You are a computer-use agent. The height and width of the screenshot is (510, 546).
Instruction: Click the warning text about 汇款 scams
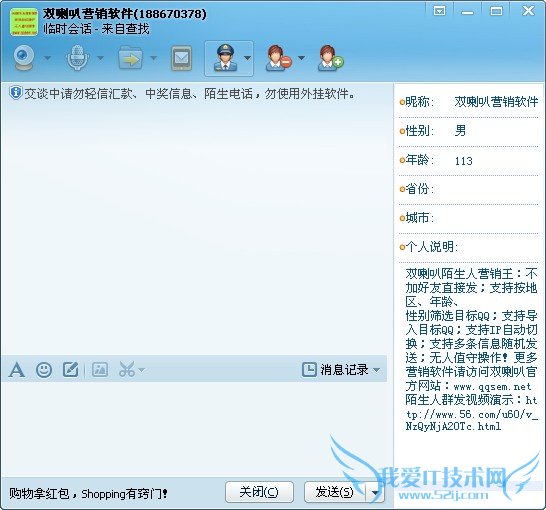[x=190, y=93]
